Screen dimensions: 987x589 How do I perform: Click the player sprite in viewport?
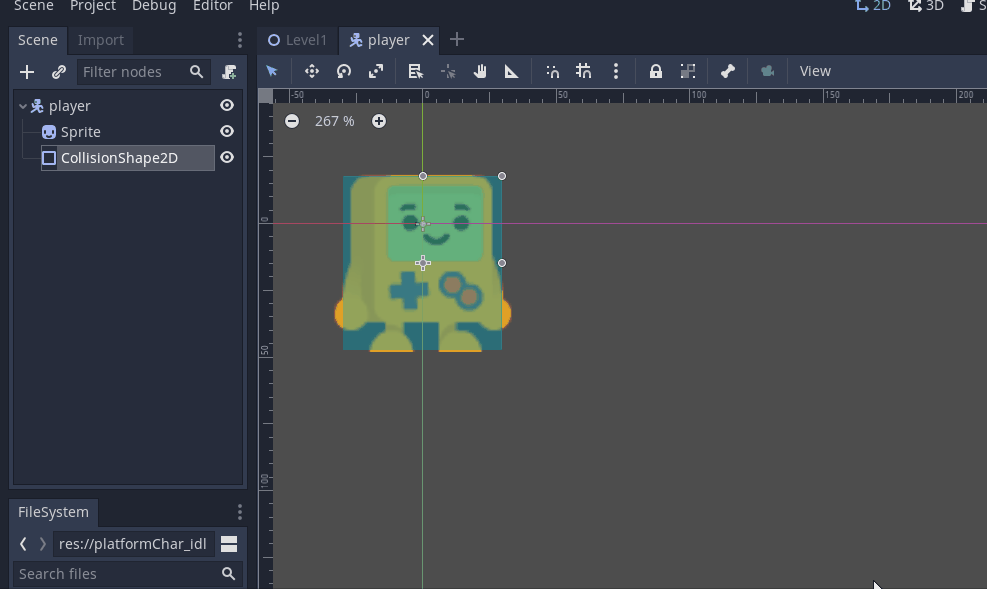[422, 263]
